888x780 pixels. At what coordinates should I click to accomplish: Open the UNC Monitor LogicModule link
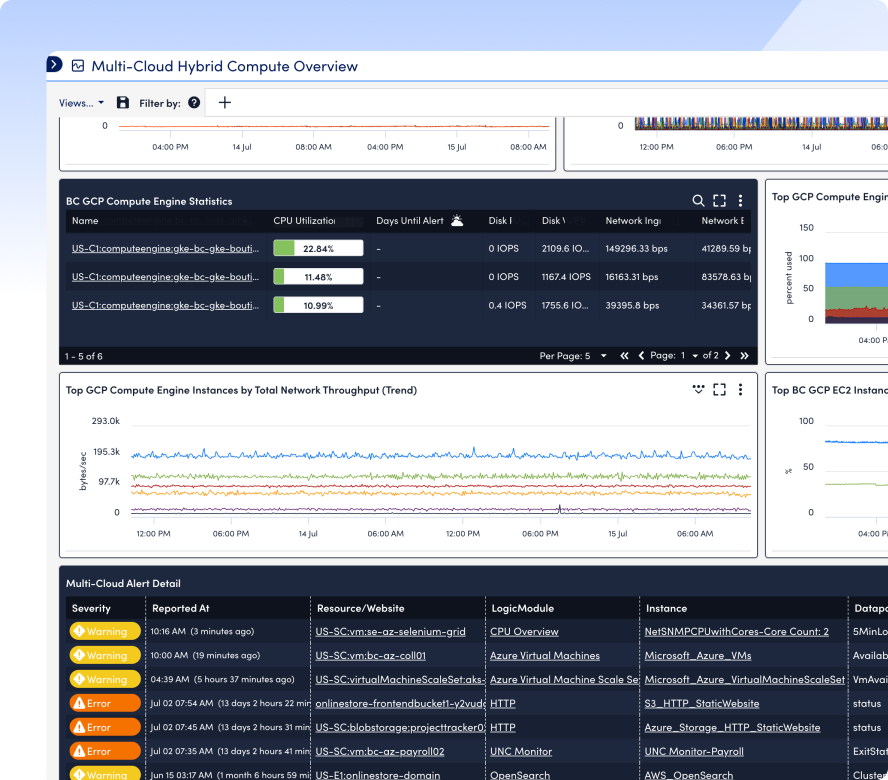(x=521, y=752)
